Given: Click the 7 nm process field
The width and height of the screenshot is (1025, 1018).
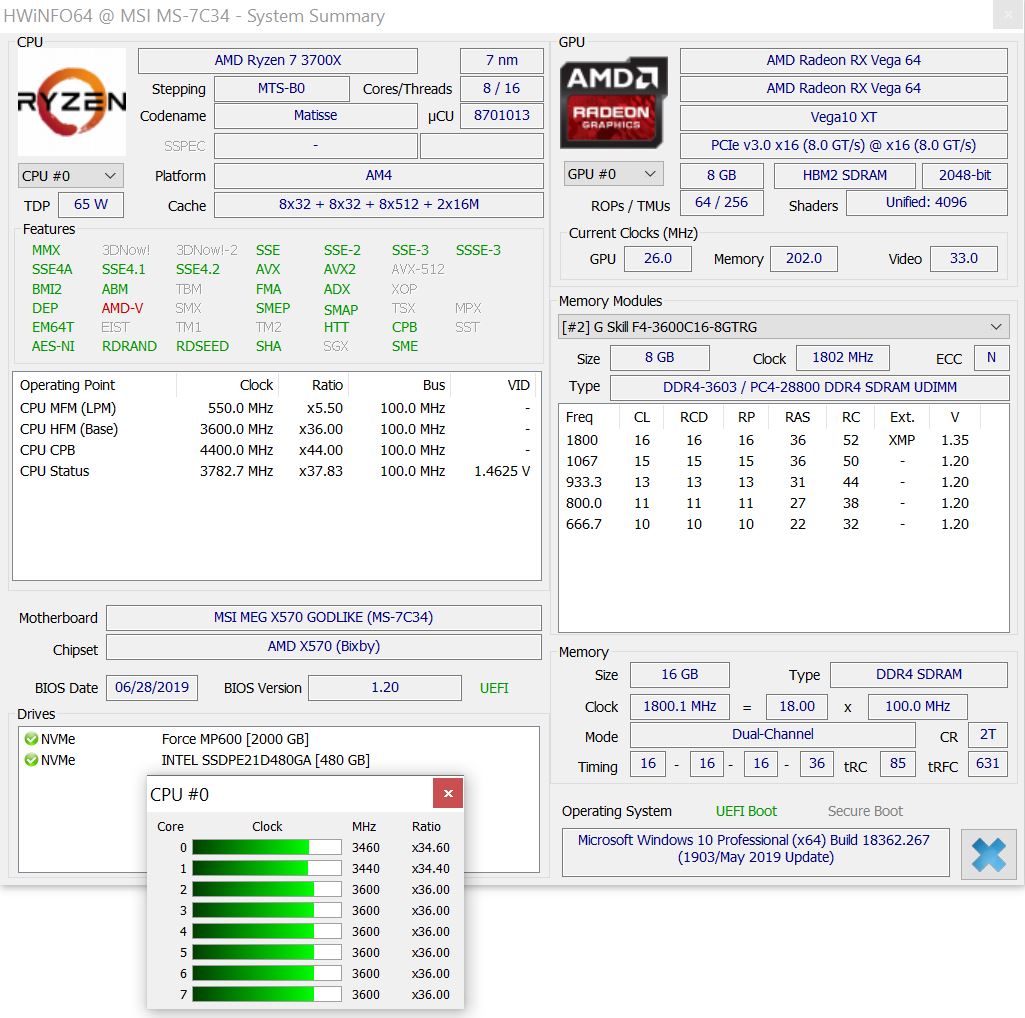Looking at the screenshot, I should (x=501, y=60).
